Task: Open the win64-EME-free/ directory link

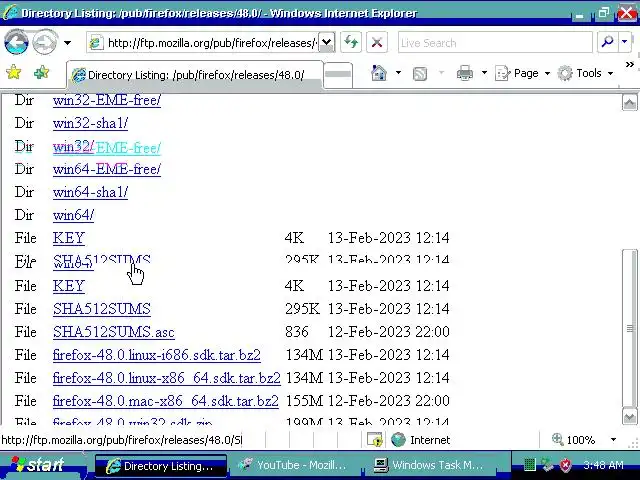Action: 107,169
